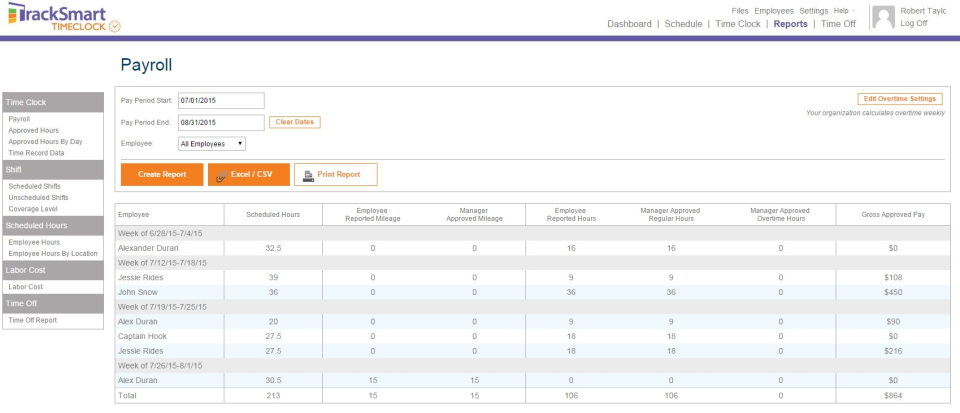Click the Excel / CSV export button
This screenshot has height=413, width=960.
(249, 174)
